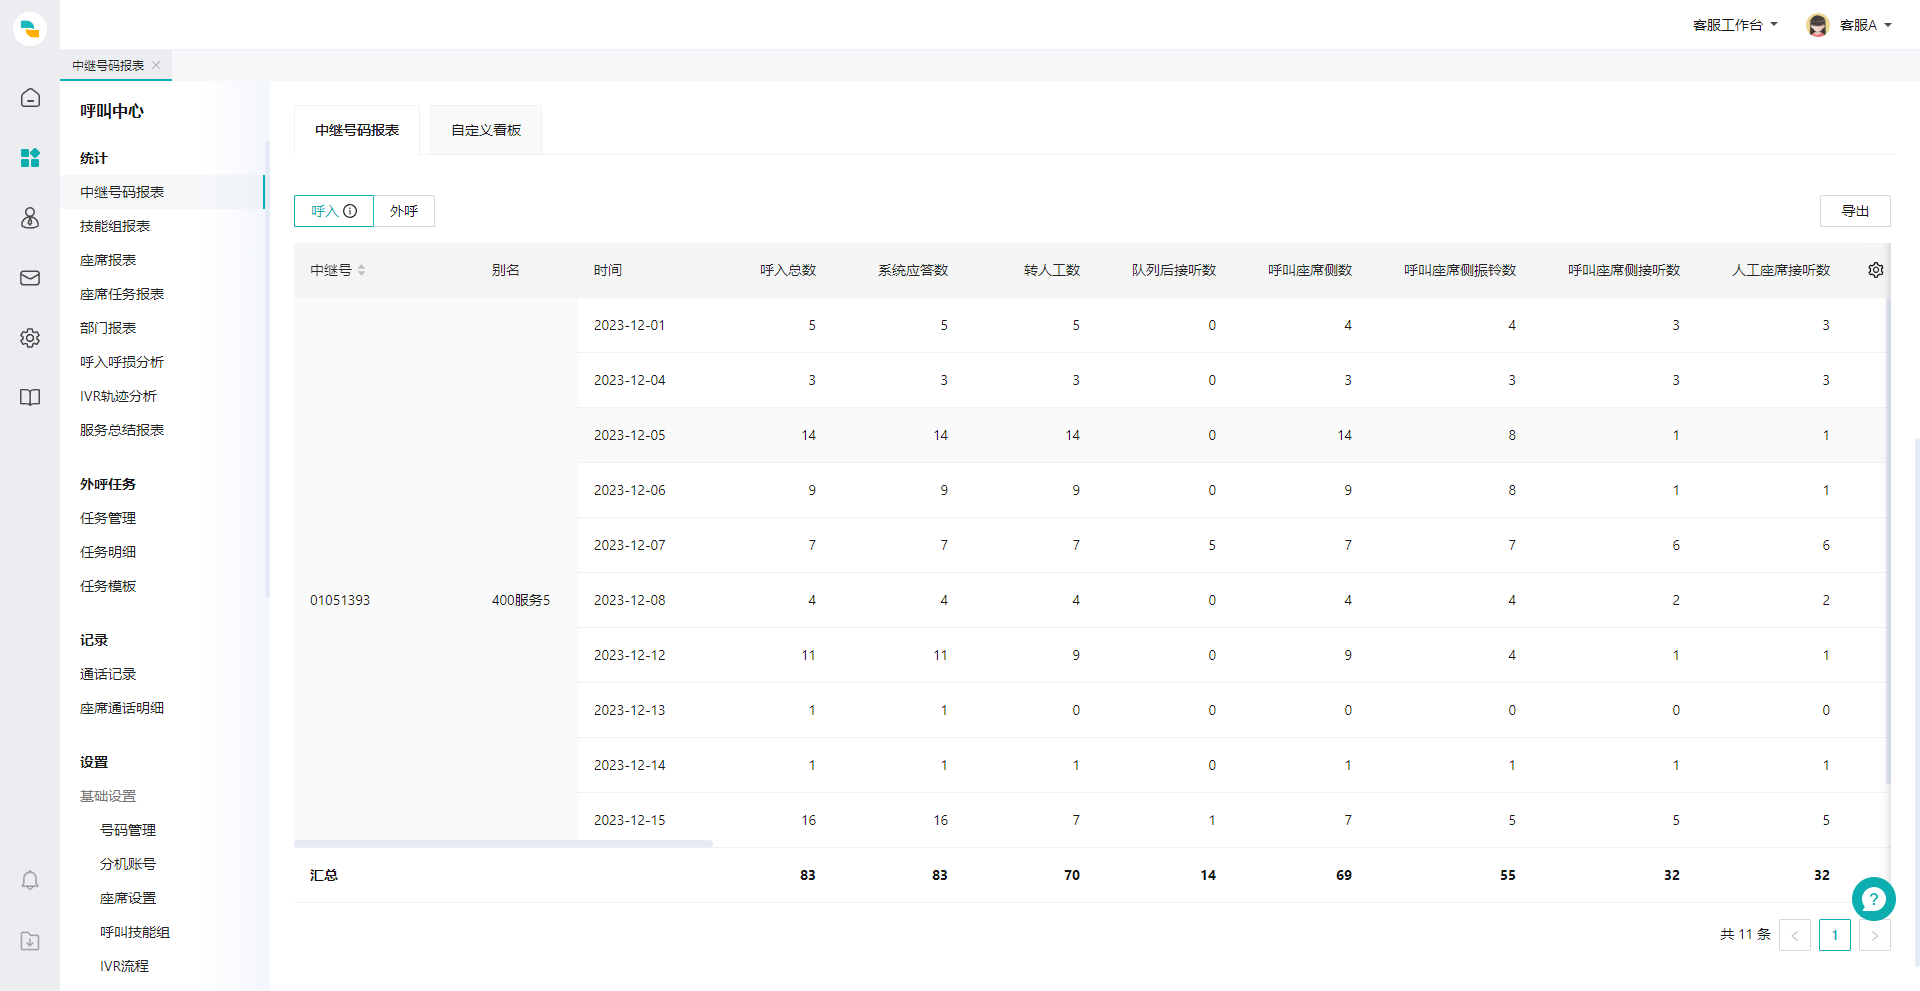Click the 客服A avatar picture

pyautogui.click(x=1817, y=25)
